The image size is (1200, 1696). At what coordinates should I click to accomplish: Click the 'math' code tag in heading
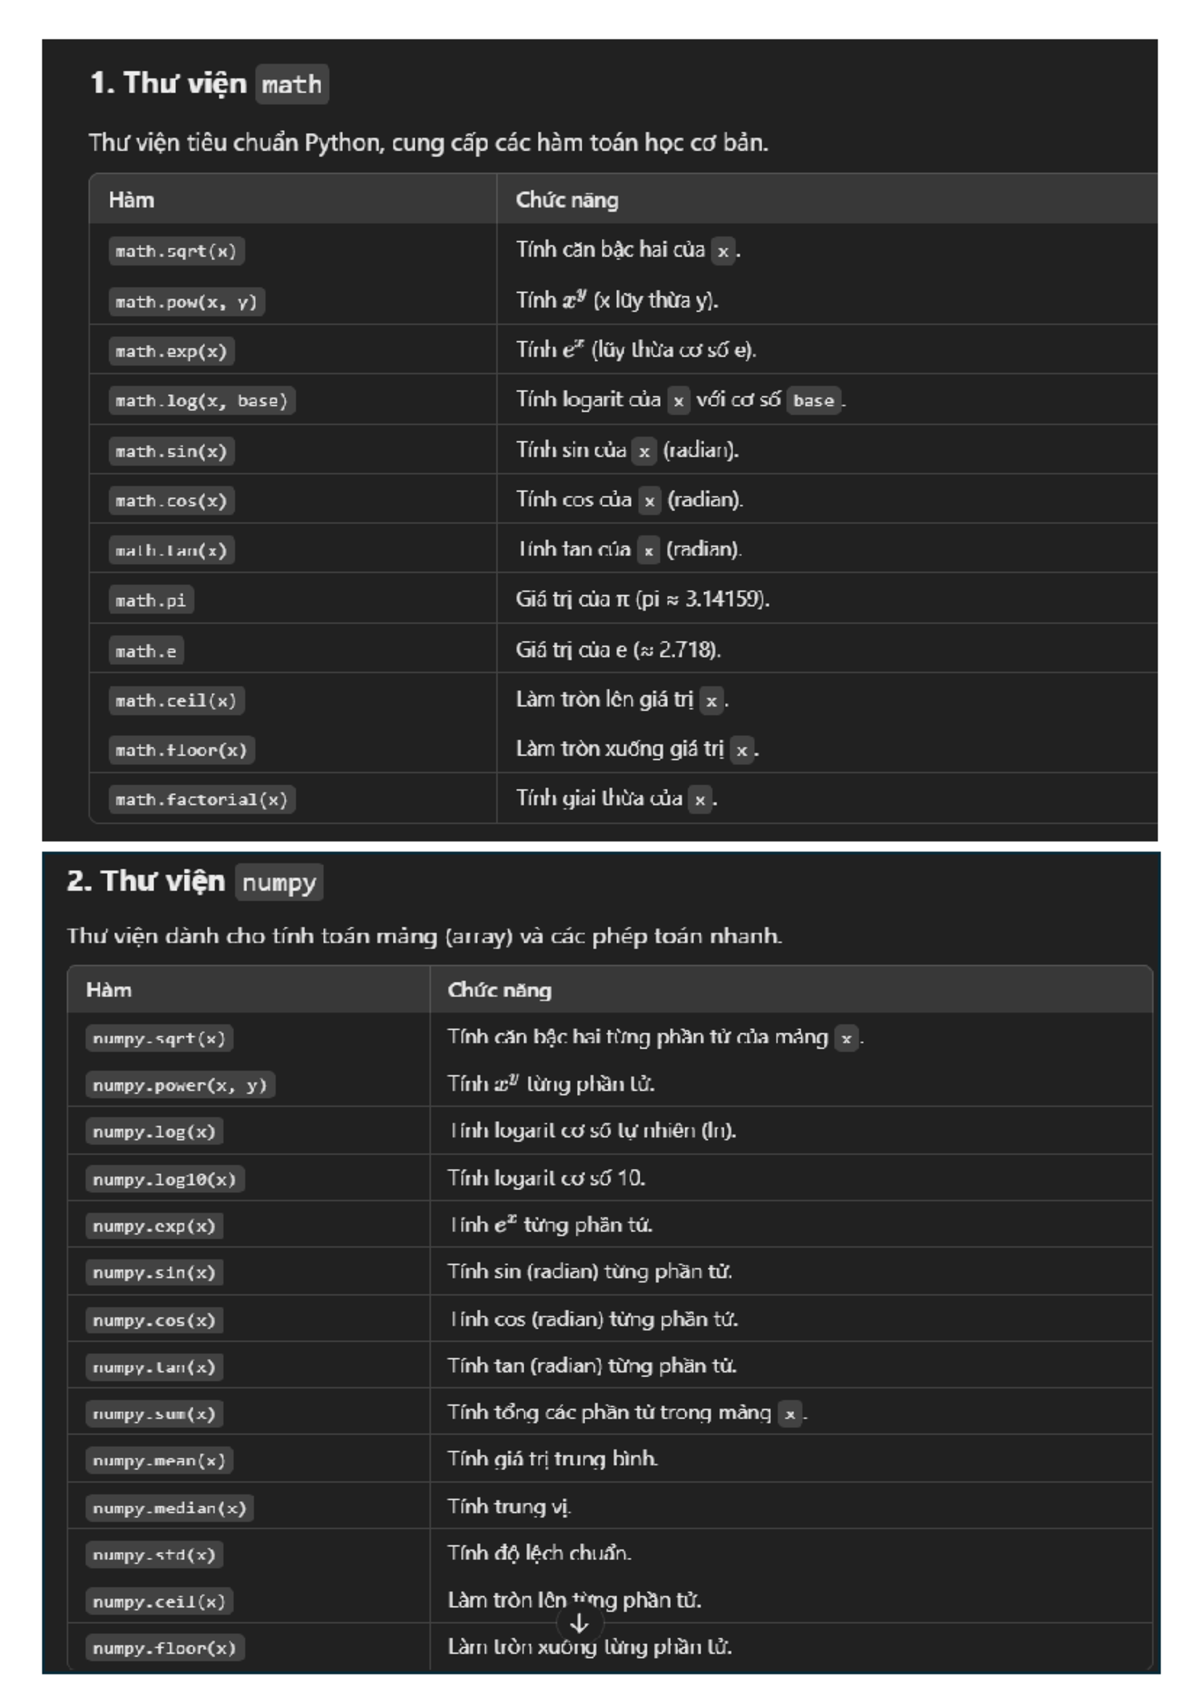pos(292,84)
